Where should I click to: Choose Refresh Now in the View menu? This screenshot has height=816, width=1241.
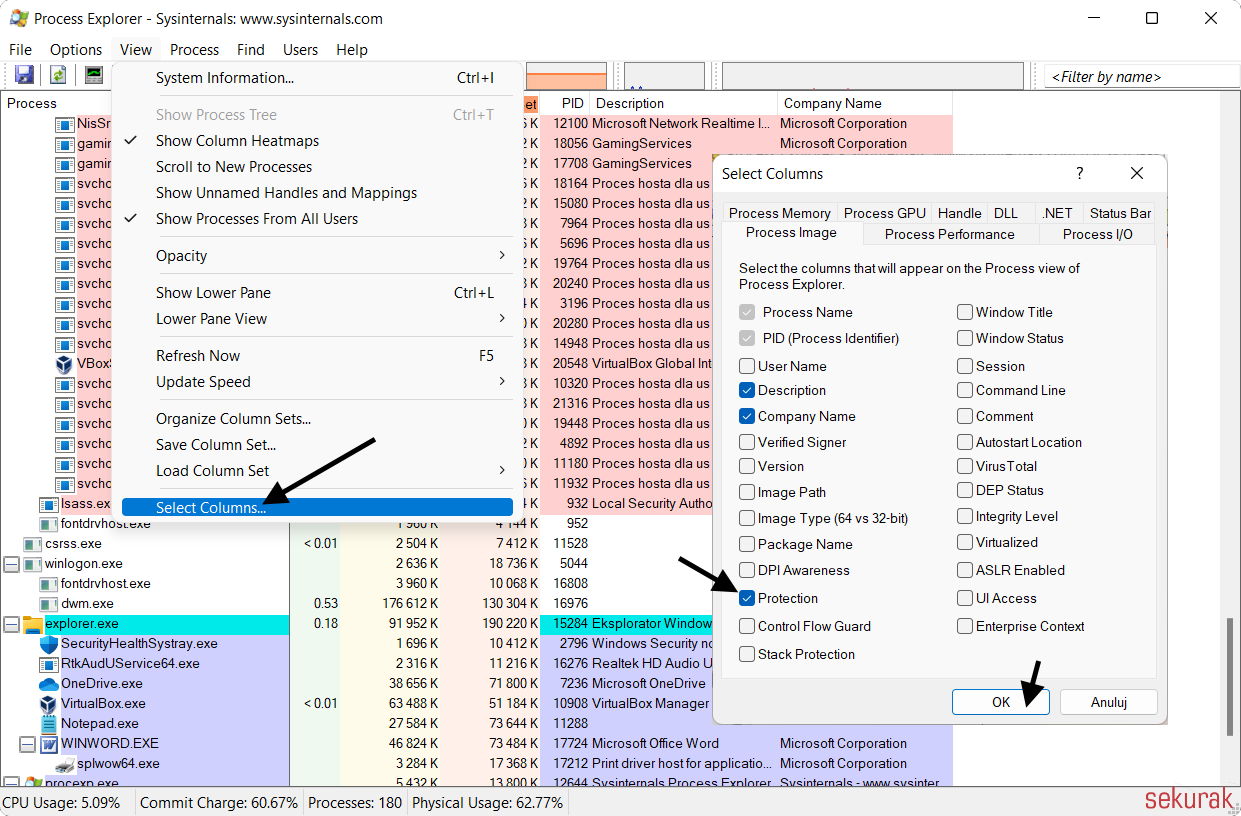click(317, 356)
